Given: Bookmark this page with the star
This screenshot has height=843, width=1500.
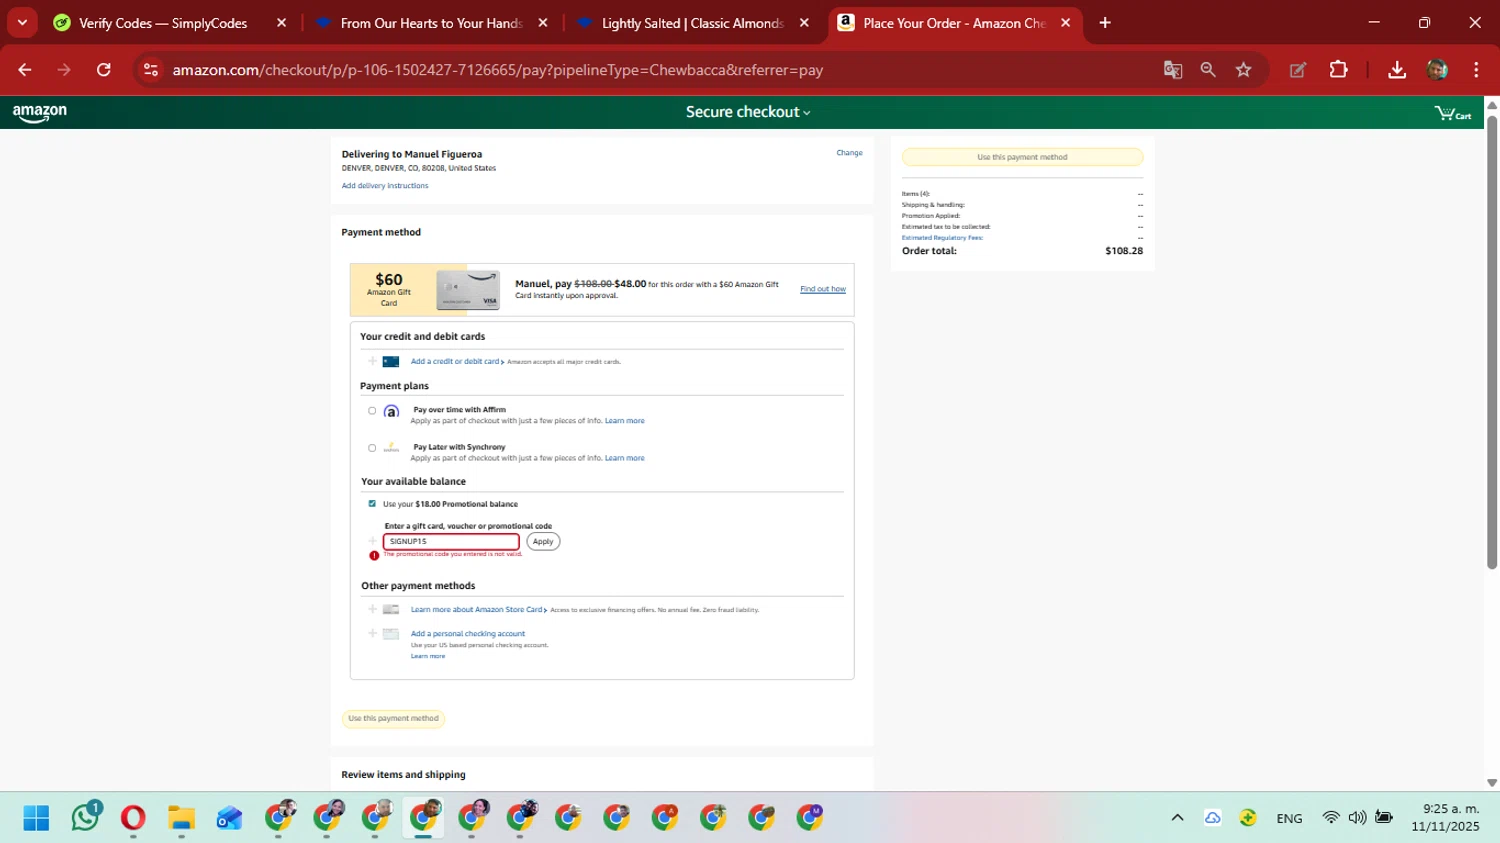Looking at the screenshot, I should 1243,70.
